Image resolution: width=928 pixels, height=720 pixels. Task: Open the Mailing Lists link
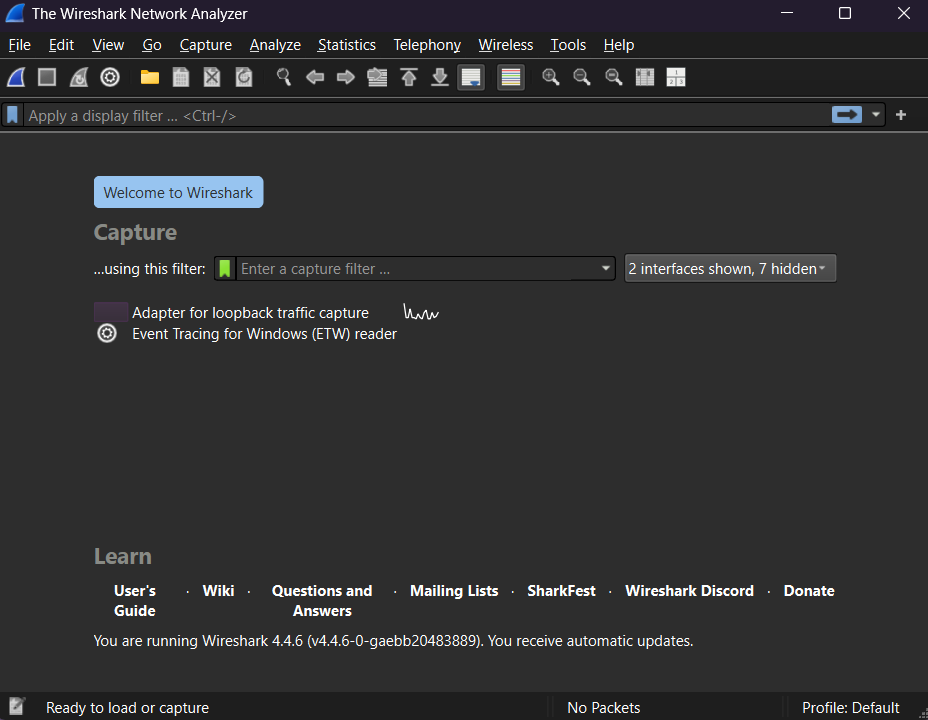click(454, 590)
